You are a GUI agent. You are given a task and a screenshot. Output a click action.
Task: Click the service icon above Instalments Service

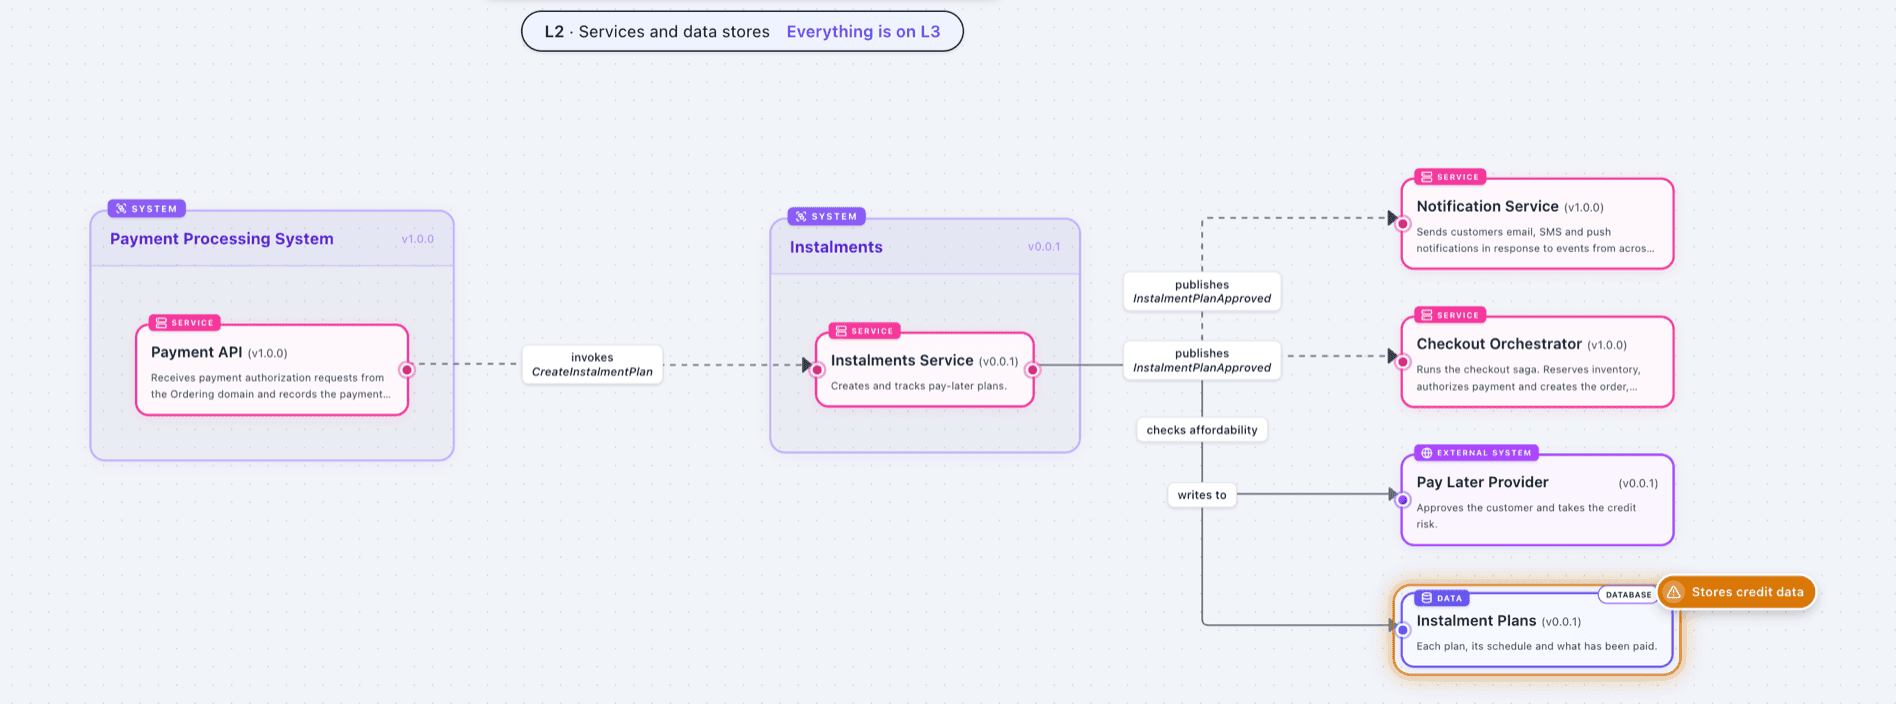point(841,331)
